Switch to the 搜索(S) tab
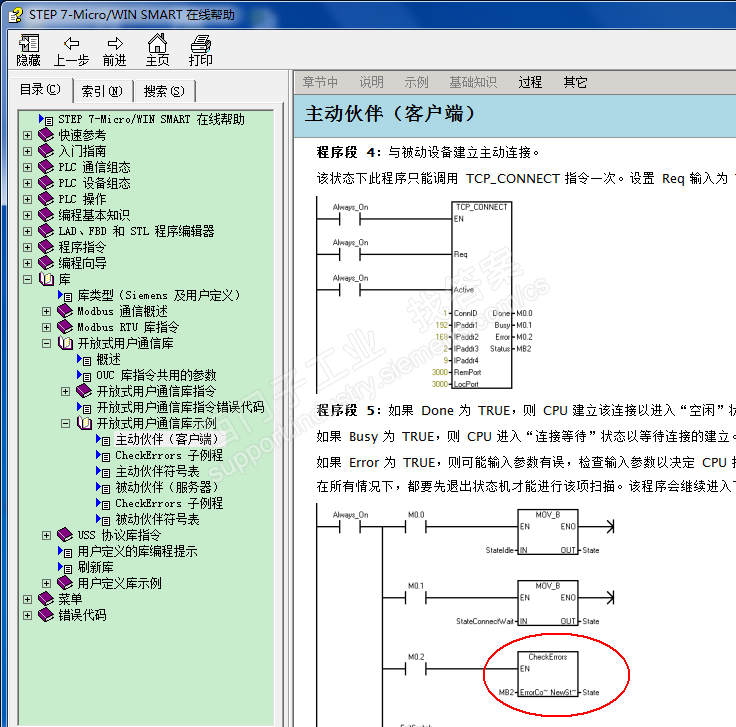Image resolution: width=736 pixels, height=727 pixels. tap(164, 91)
